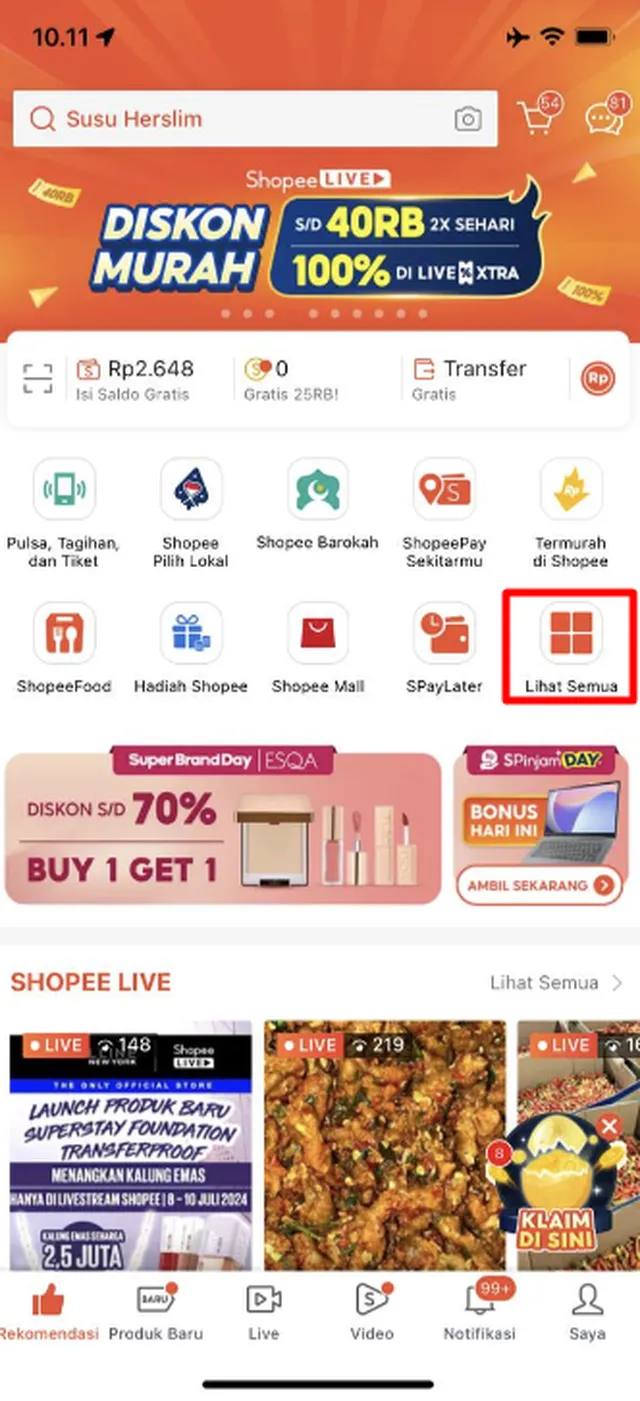Open the SPayLater icon
This screenshot has width=640, height=1401.
(445, 648)
